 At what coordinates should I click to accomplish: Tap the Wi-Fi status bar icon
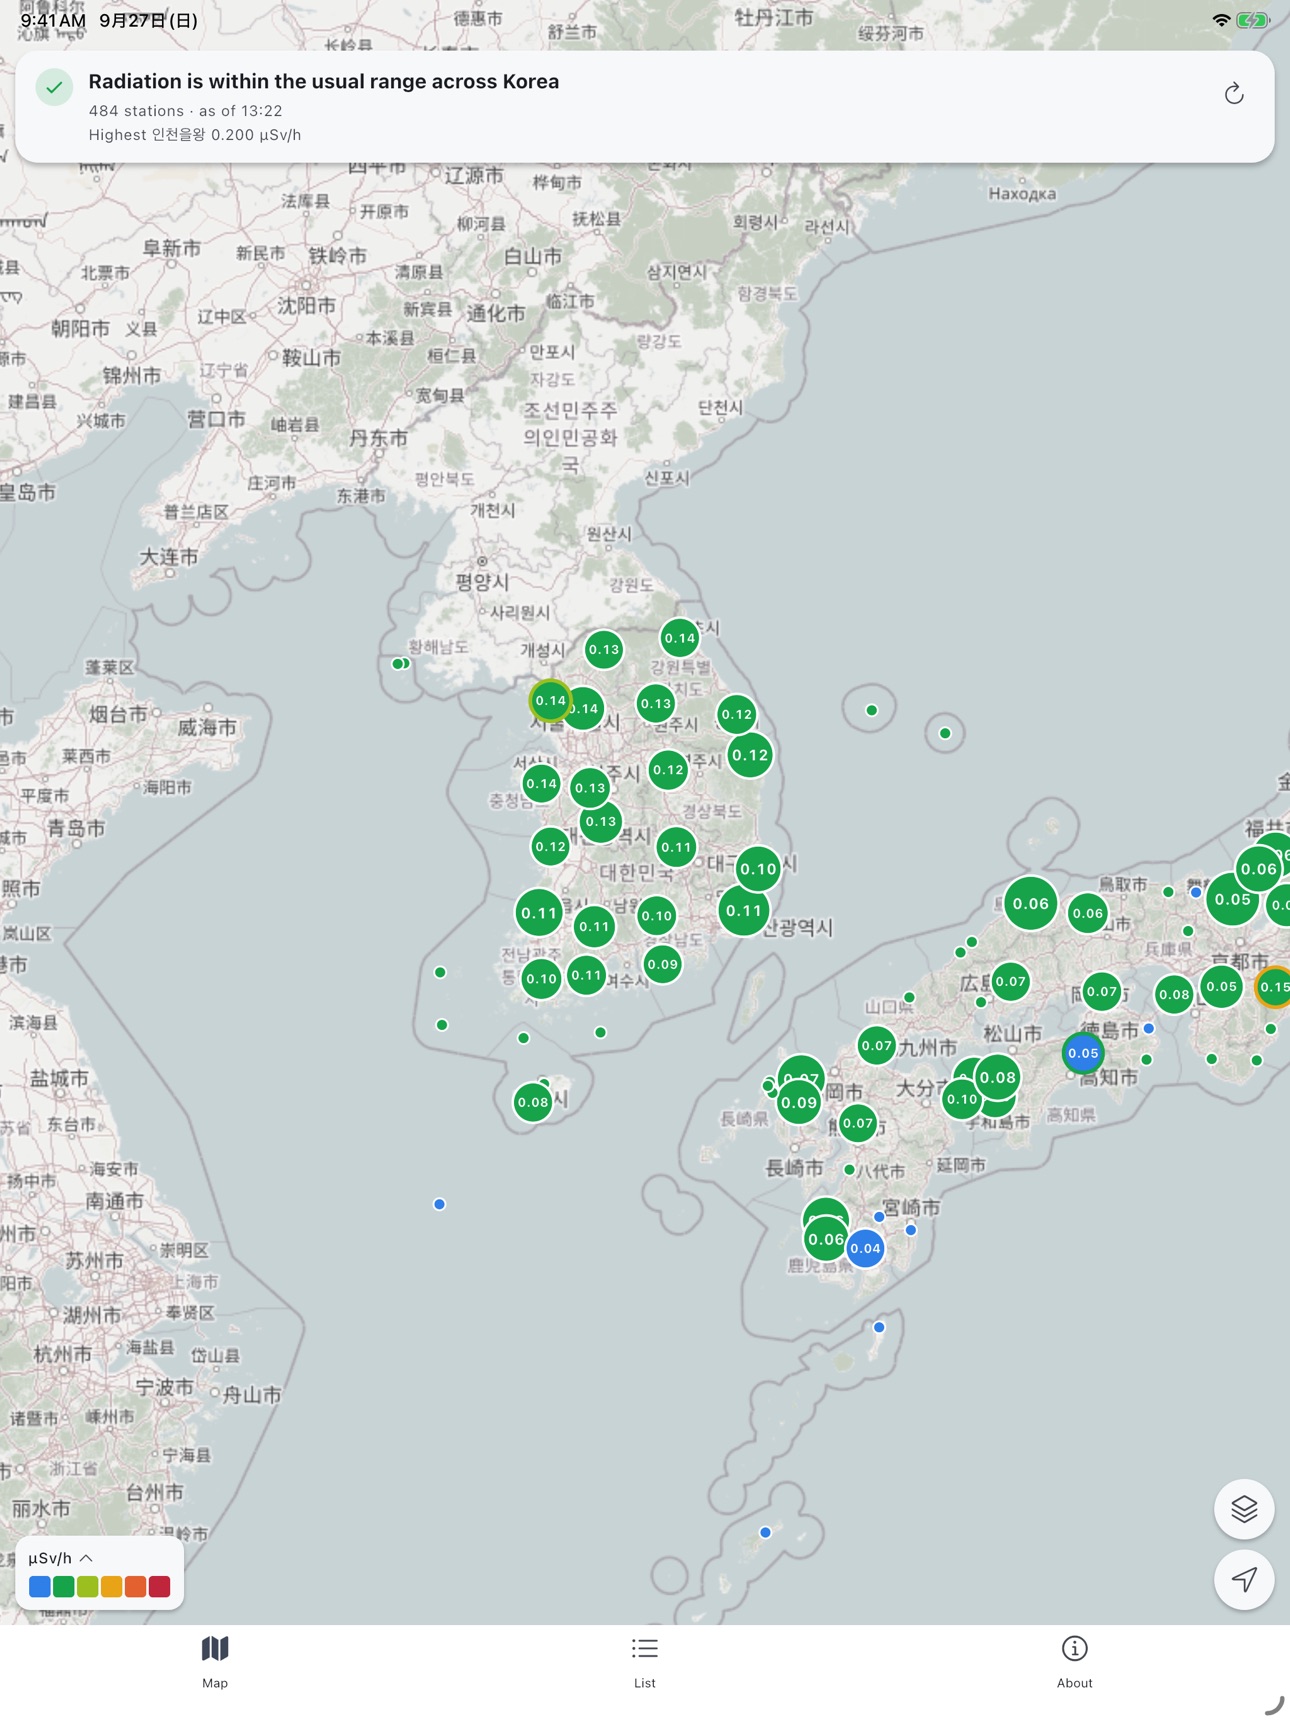point(1221,20)
